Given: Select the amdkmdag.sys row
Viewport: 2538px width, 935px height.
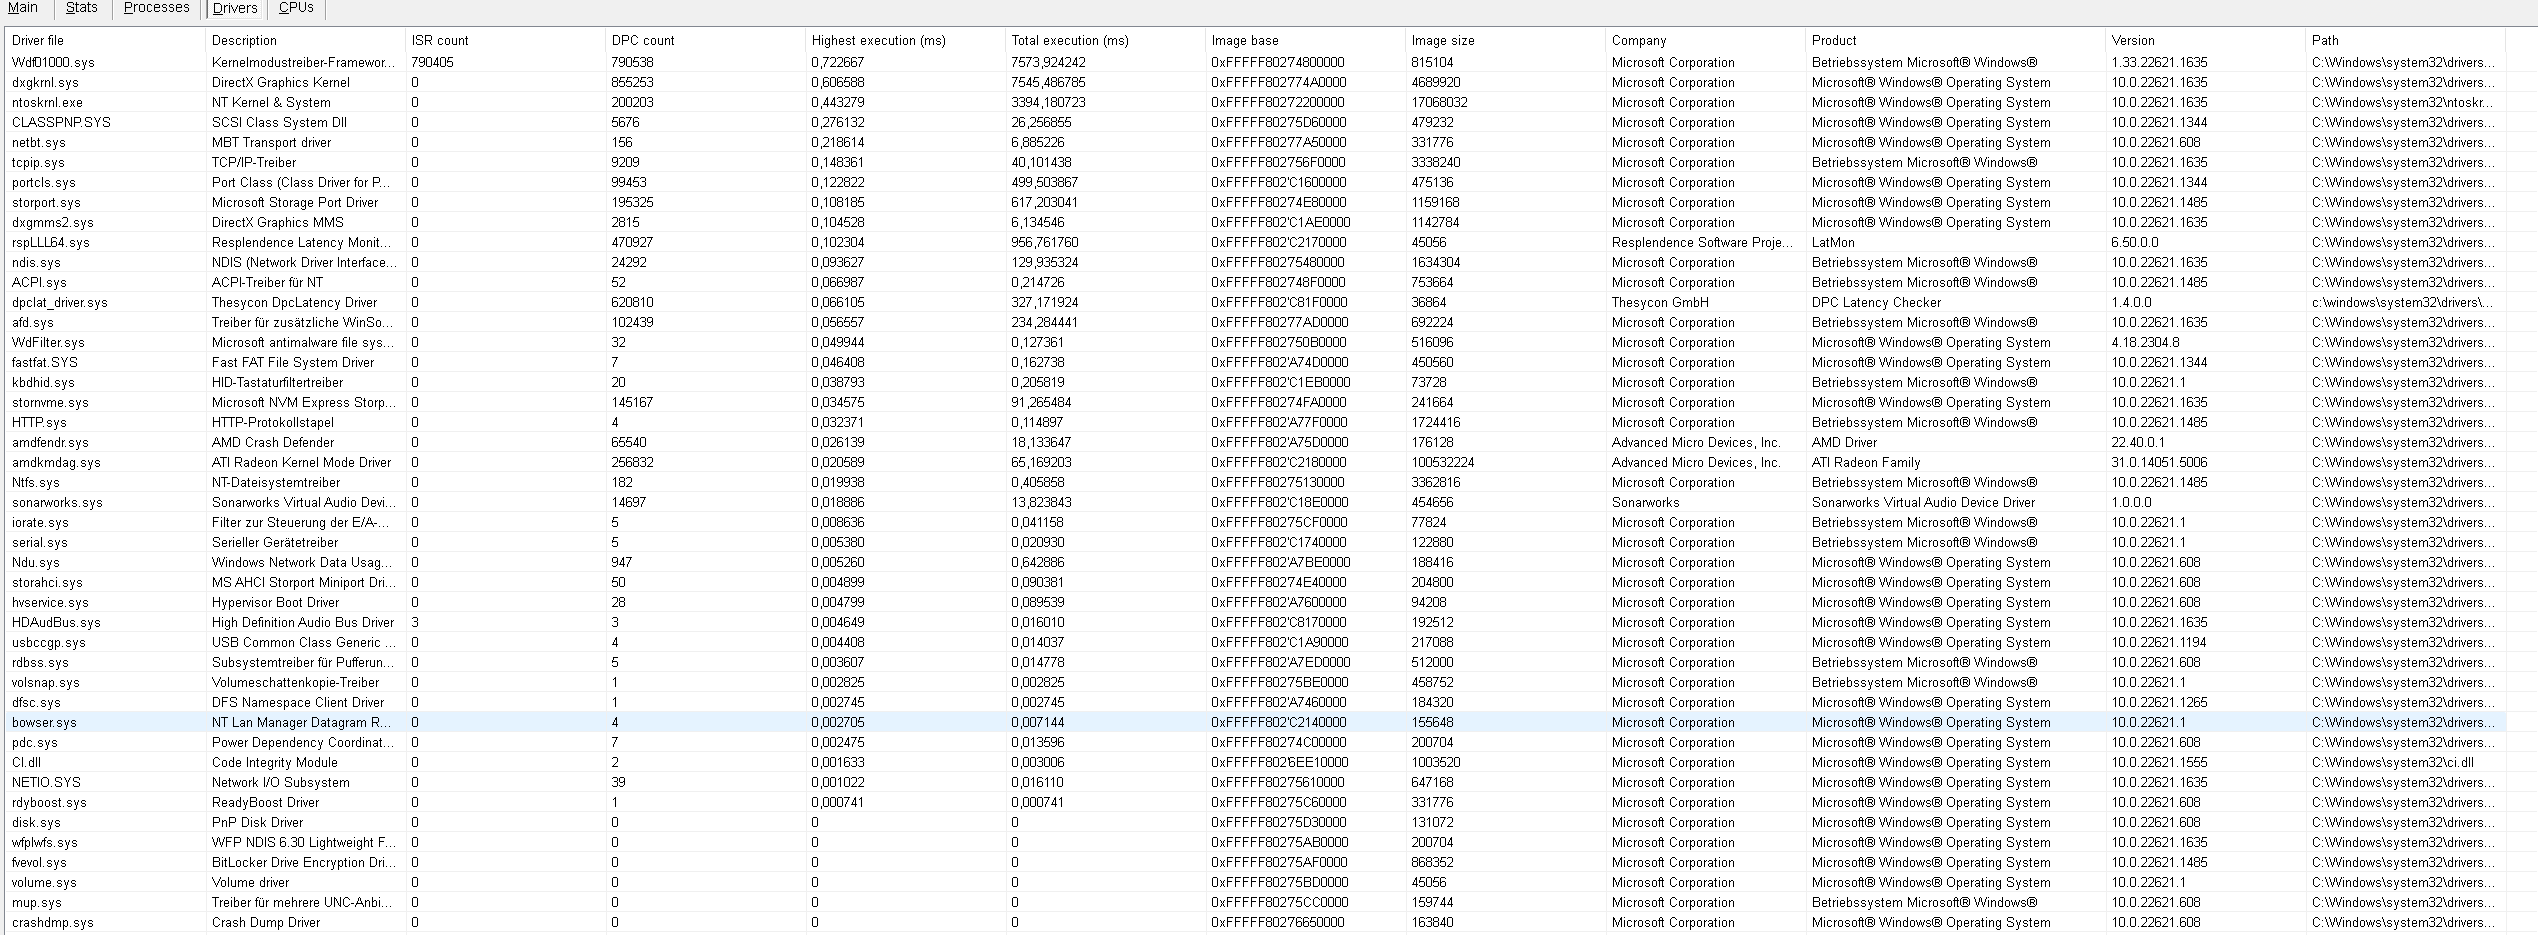Looking at the screenshot, I should 1254,462.
